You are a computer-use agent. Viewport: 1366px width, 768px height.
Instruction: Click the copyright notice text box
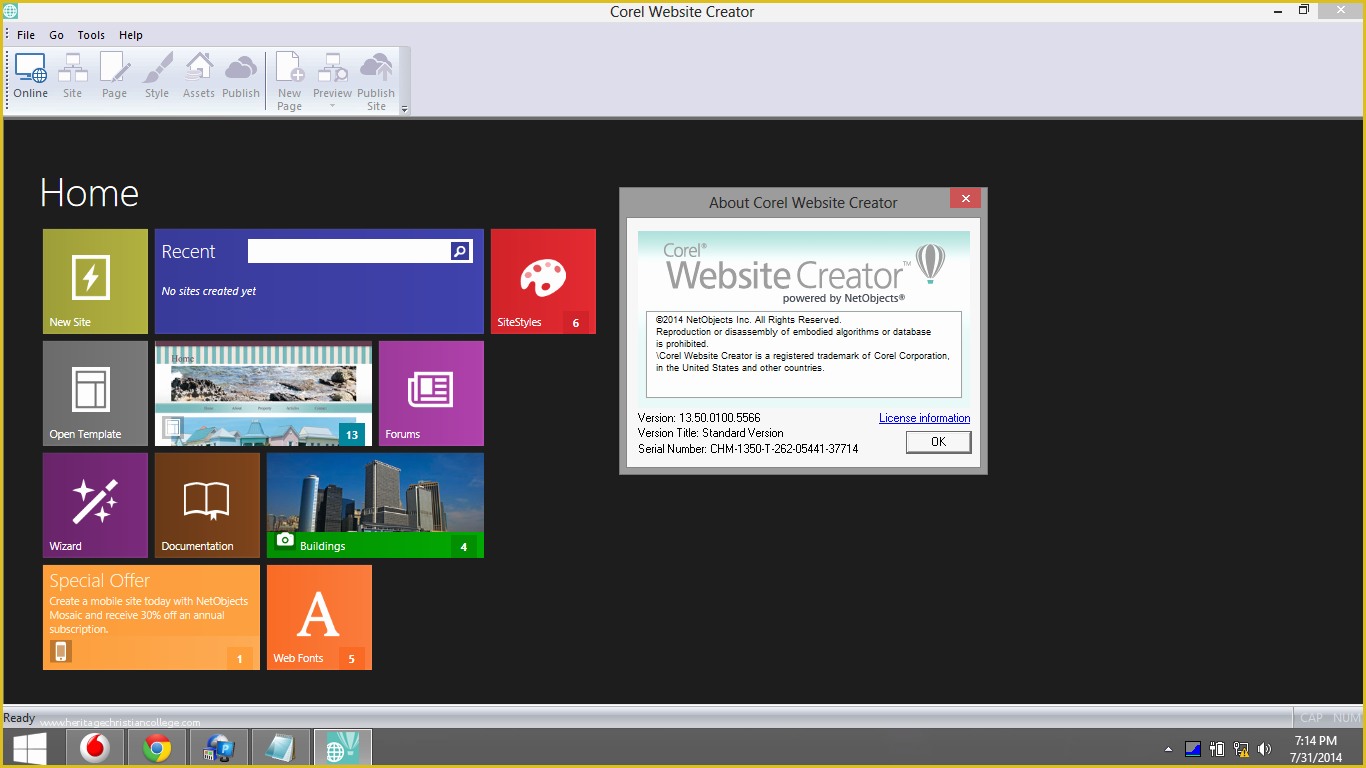point(804,354)
